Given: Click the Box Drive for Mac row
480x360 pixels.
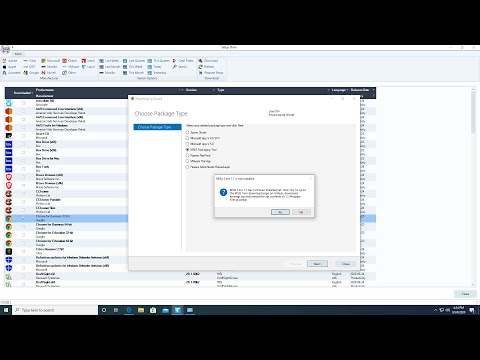Looking at the screenshot, I should click(67, 160).
